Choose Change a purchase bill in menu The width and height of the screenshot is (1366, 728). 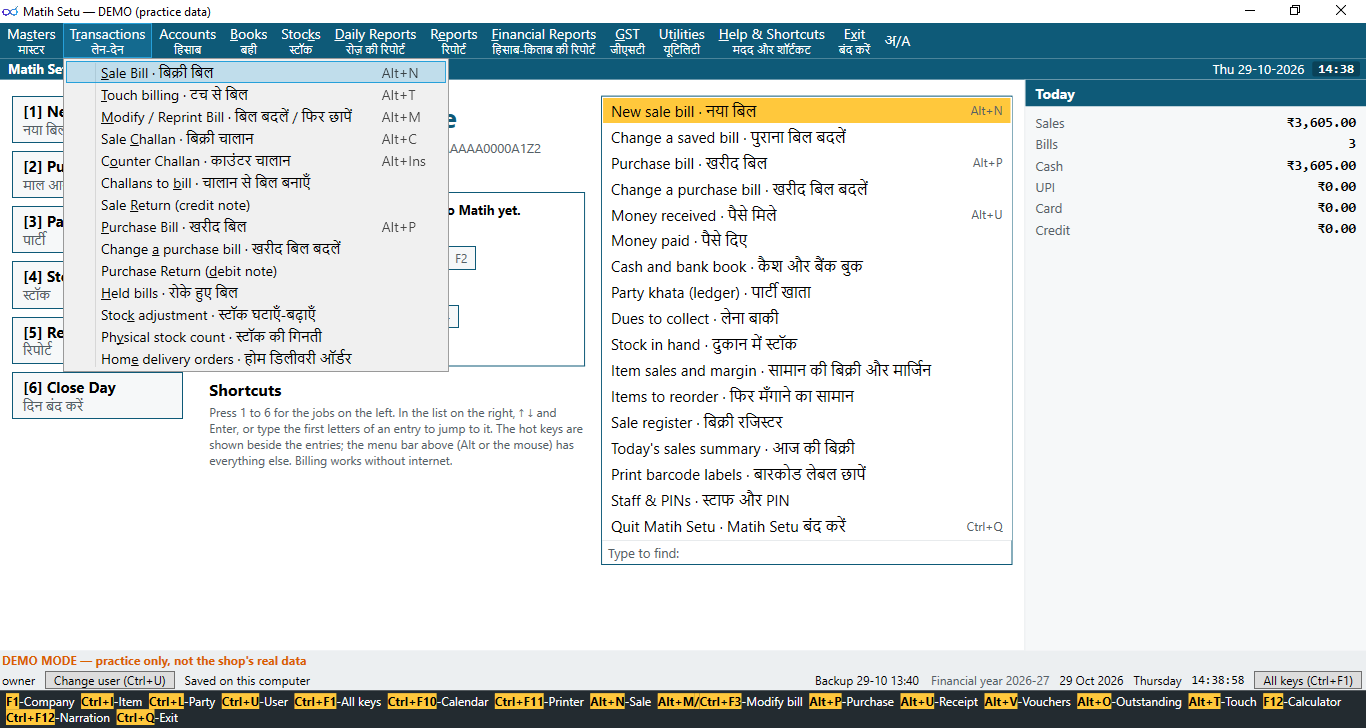257,249
